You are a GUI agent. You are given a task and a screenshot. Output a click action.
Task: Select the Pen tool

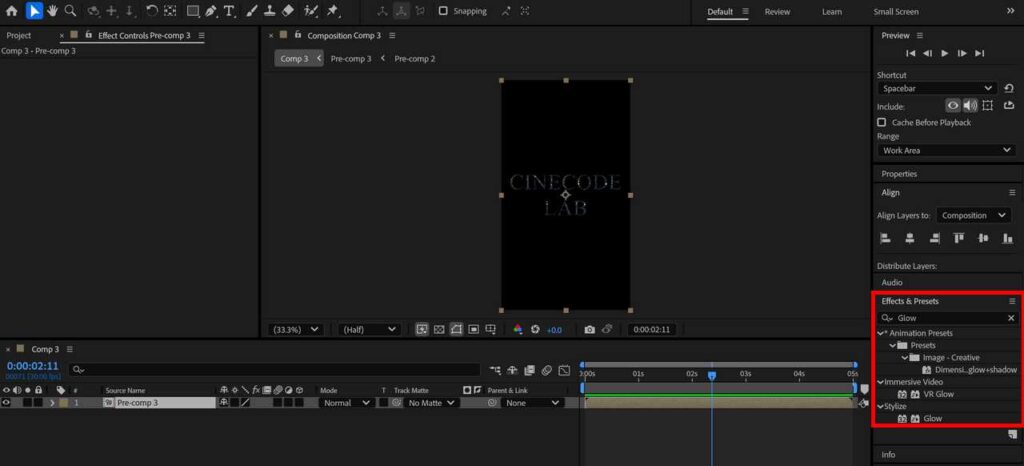[210, 11]
